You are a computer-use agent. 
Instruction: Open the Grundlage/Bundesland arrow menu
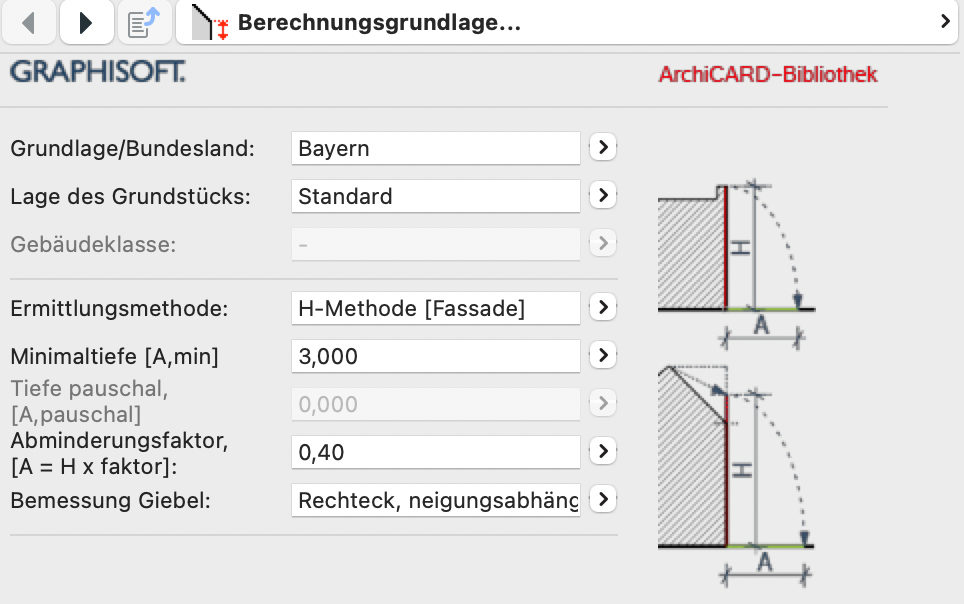(601, 148)
